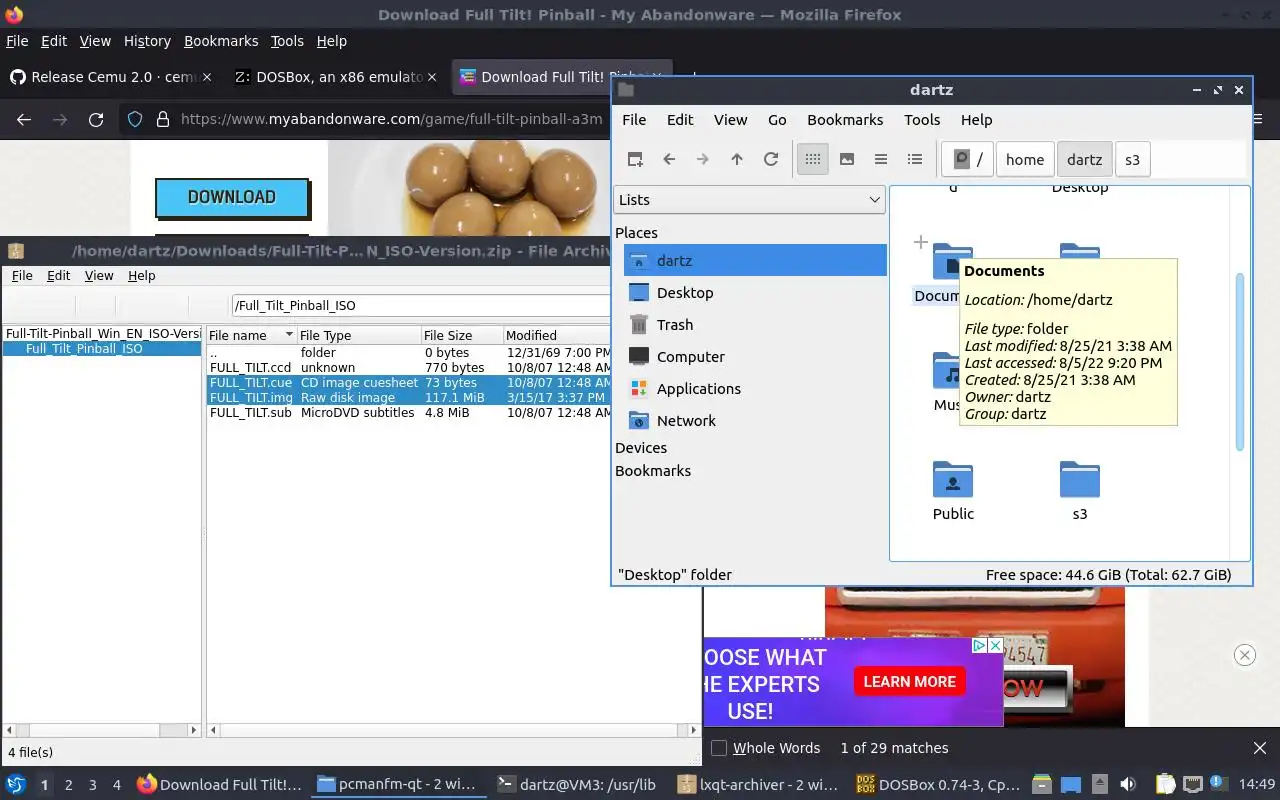1280x800 pixels.
Task: Click the archiver path input field
Action: [x=421, y=305]
